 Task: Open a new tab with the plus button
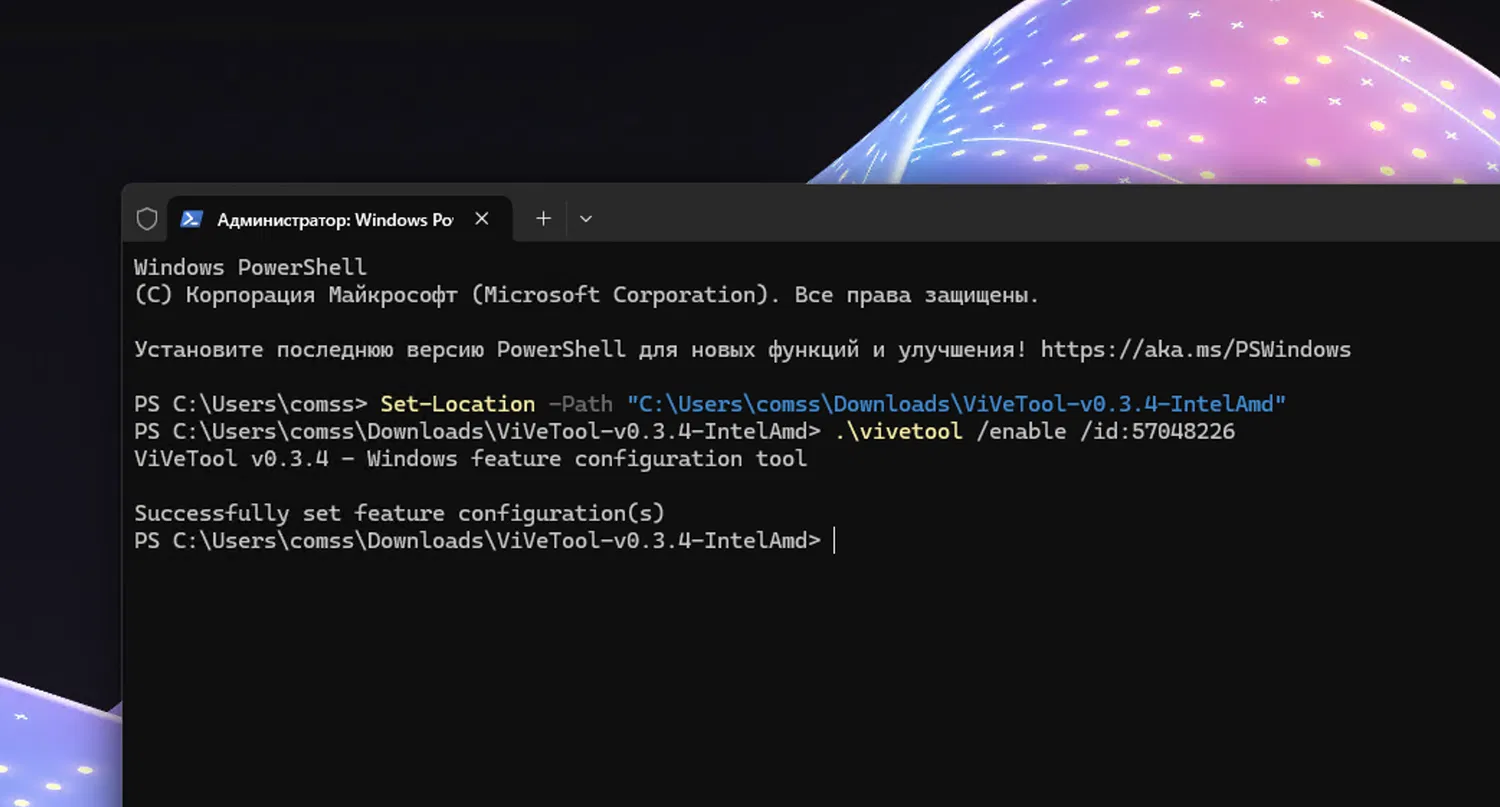coord(543,218)
